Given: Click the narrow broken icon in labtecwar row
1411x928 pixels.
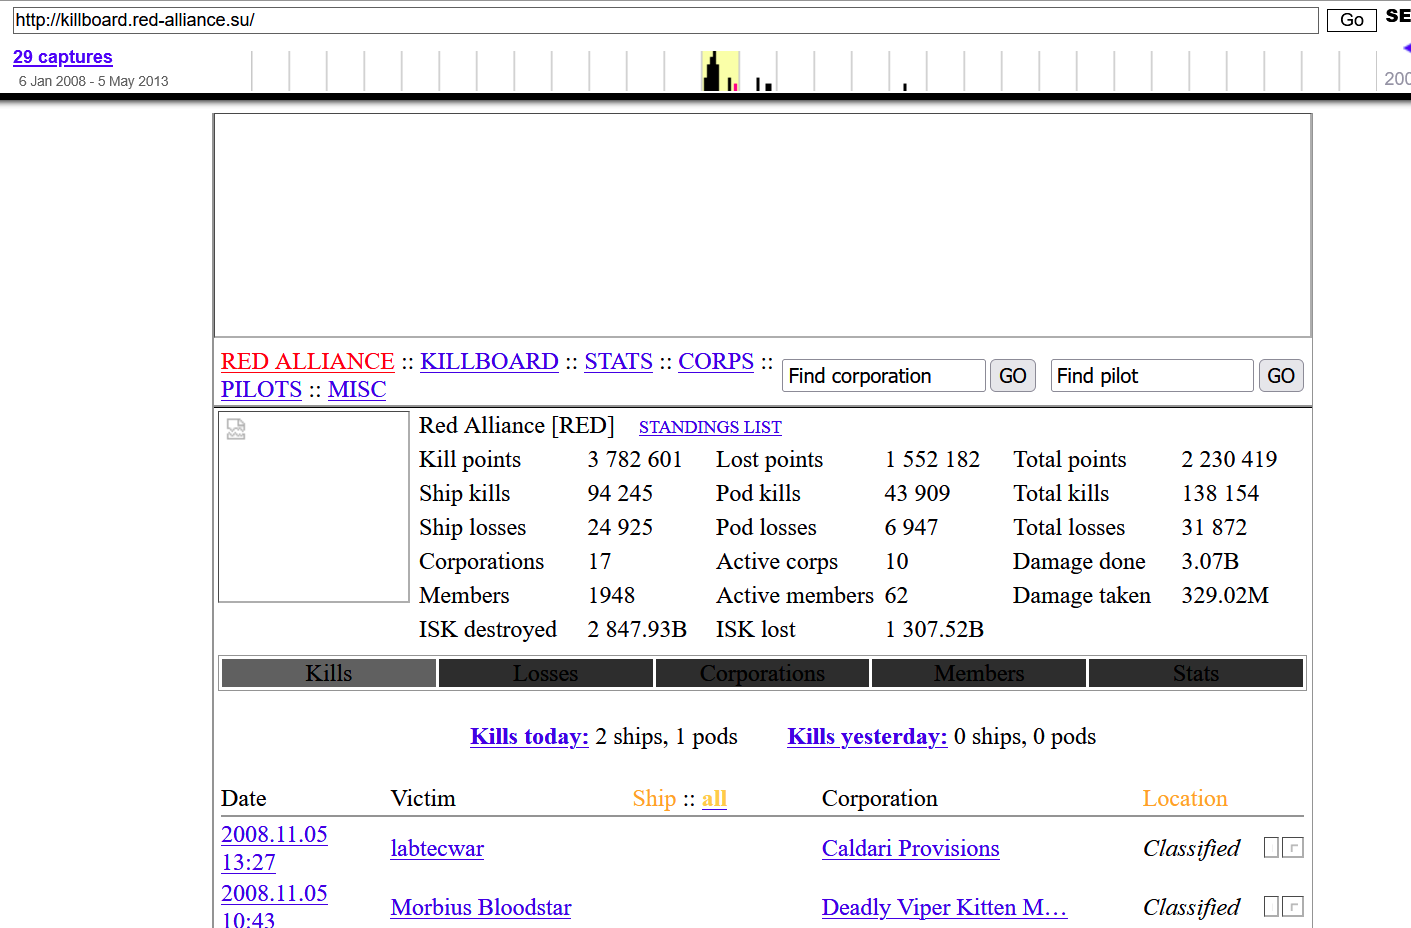Looking at the screenshot, I should click(1271, 848).
